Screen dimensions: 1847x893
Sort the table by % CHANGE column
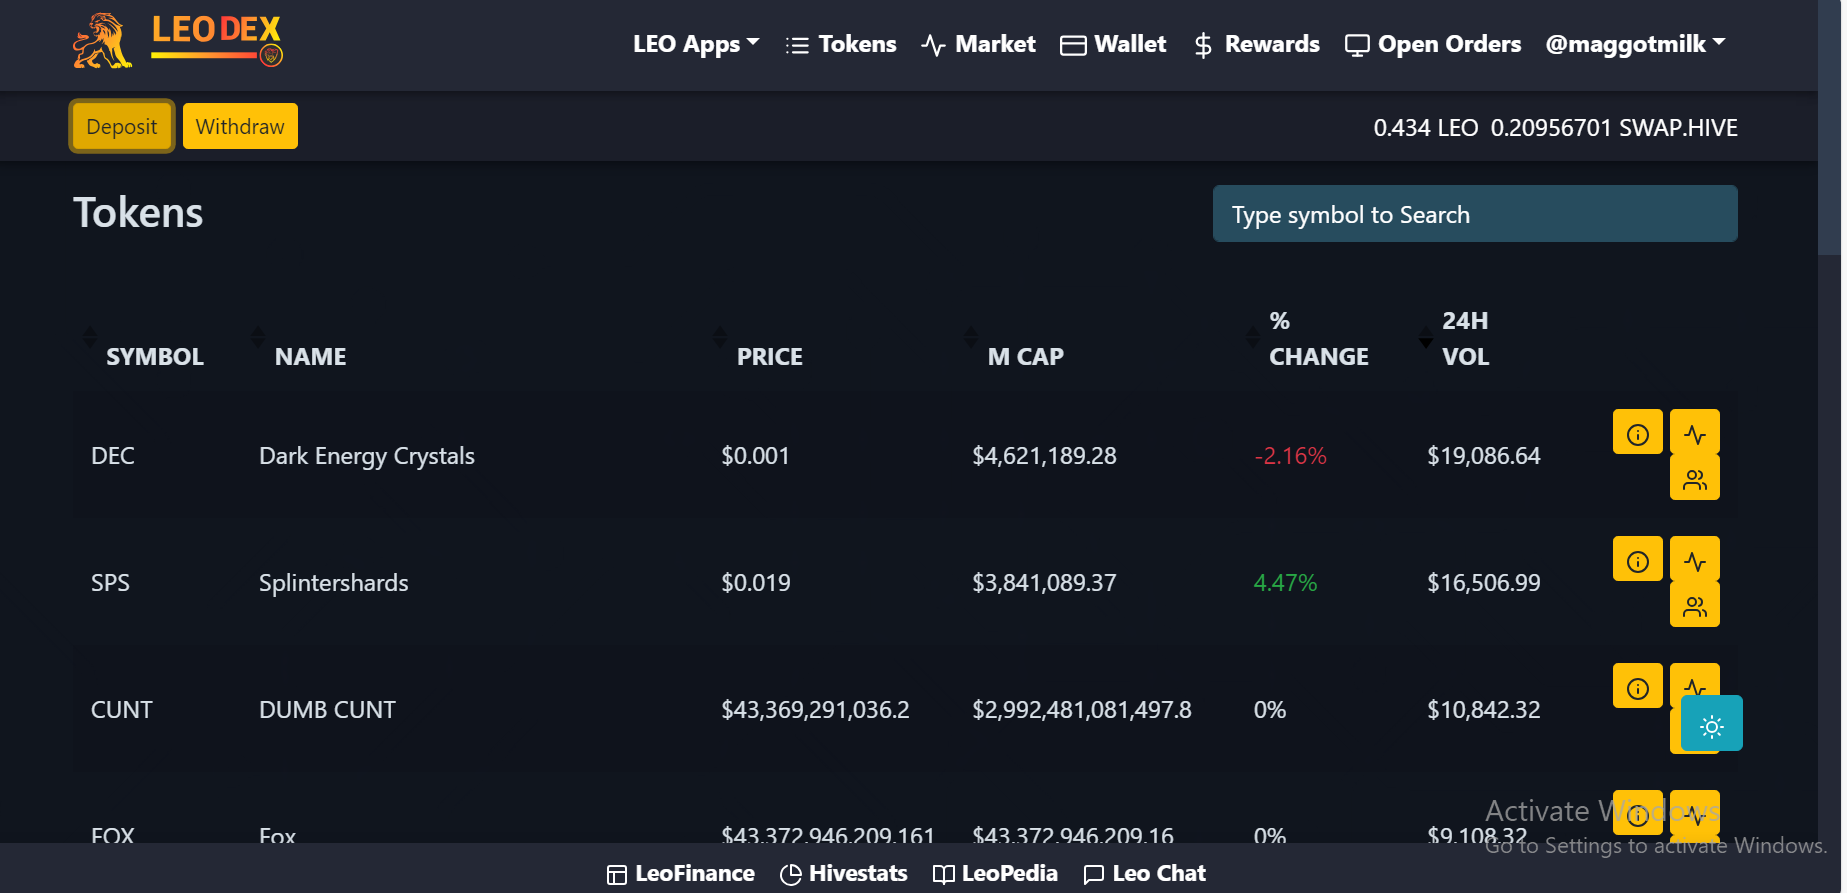point(1318,339)
